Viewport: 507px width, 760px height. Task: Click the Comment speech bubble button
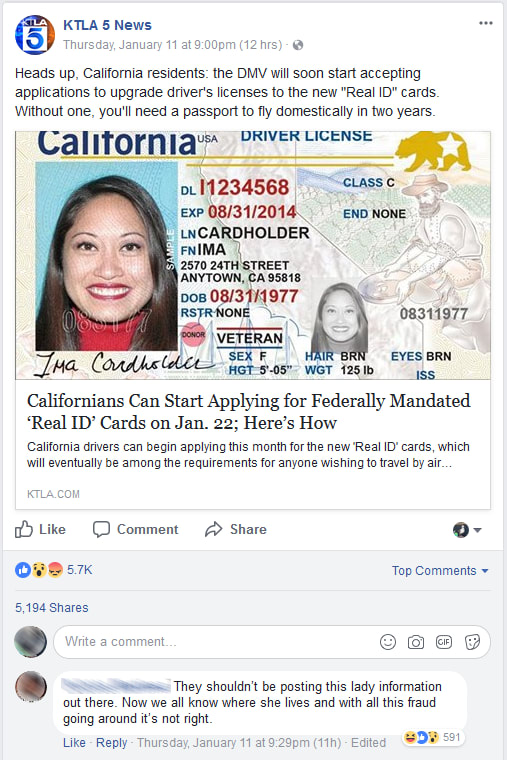tap(136, 529)
